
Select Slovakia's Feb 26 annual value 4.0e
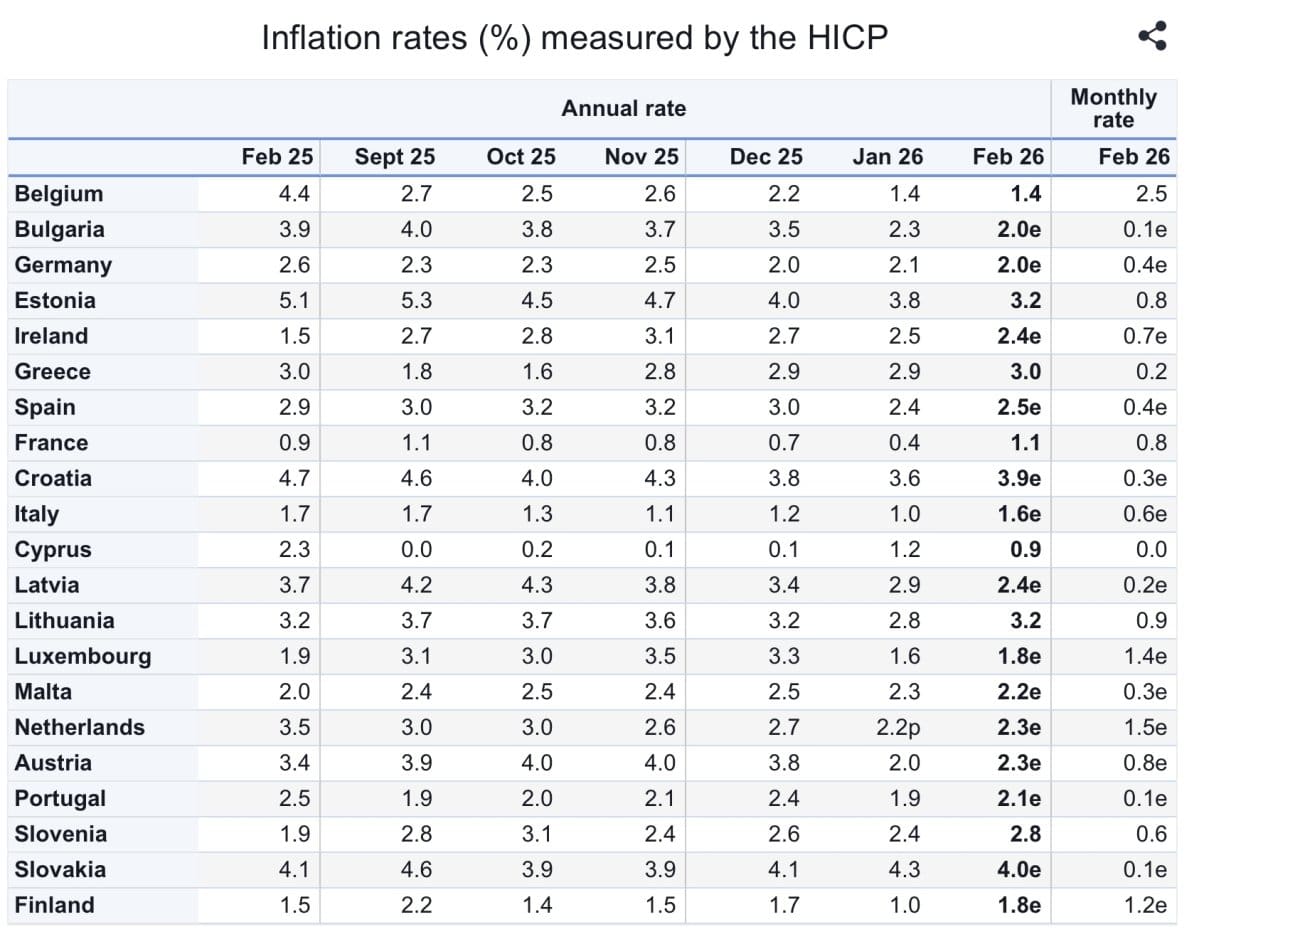1019,869
